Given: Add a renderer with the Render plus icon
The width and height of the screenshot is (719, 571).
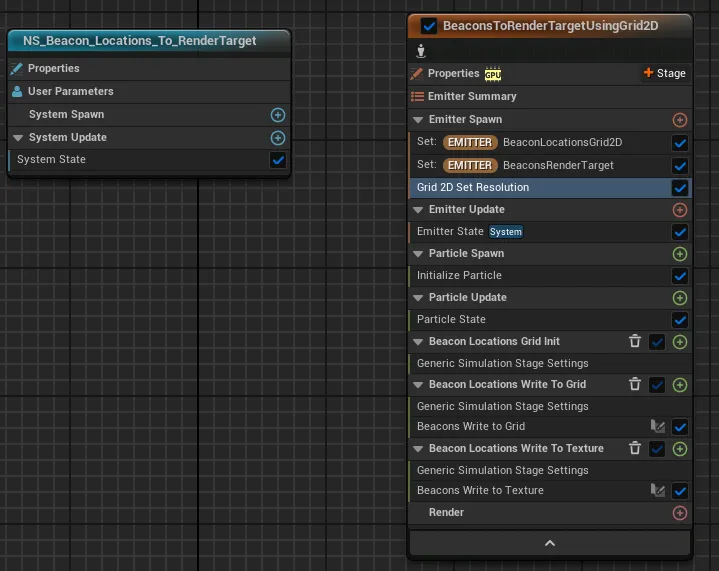Looking at the screenshot, I should pyautogui.click(x=680, y=513).
